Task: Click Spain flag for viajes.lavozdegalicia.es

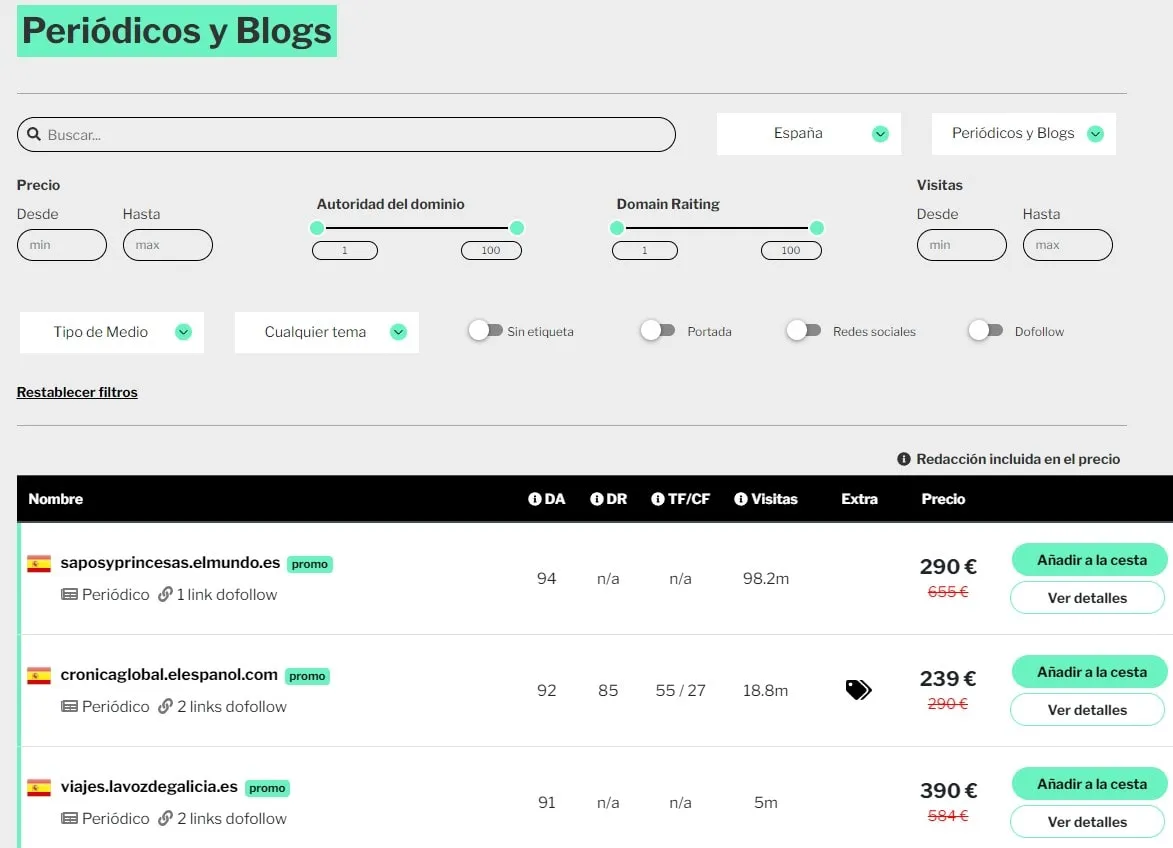Action: (39, 787)
